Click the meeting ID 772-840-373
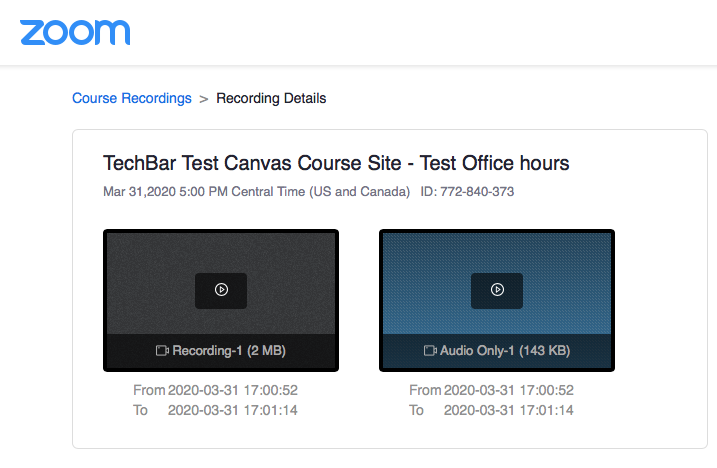Viewport: 717px width, 468px height. pos(467,192)
